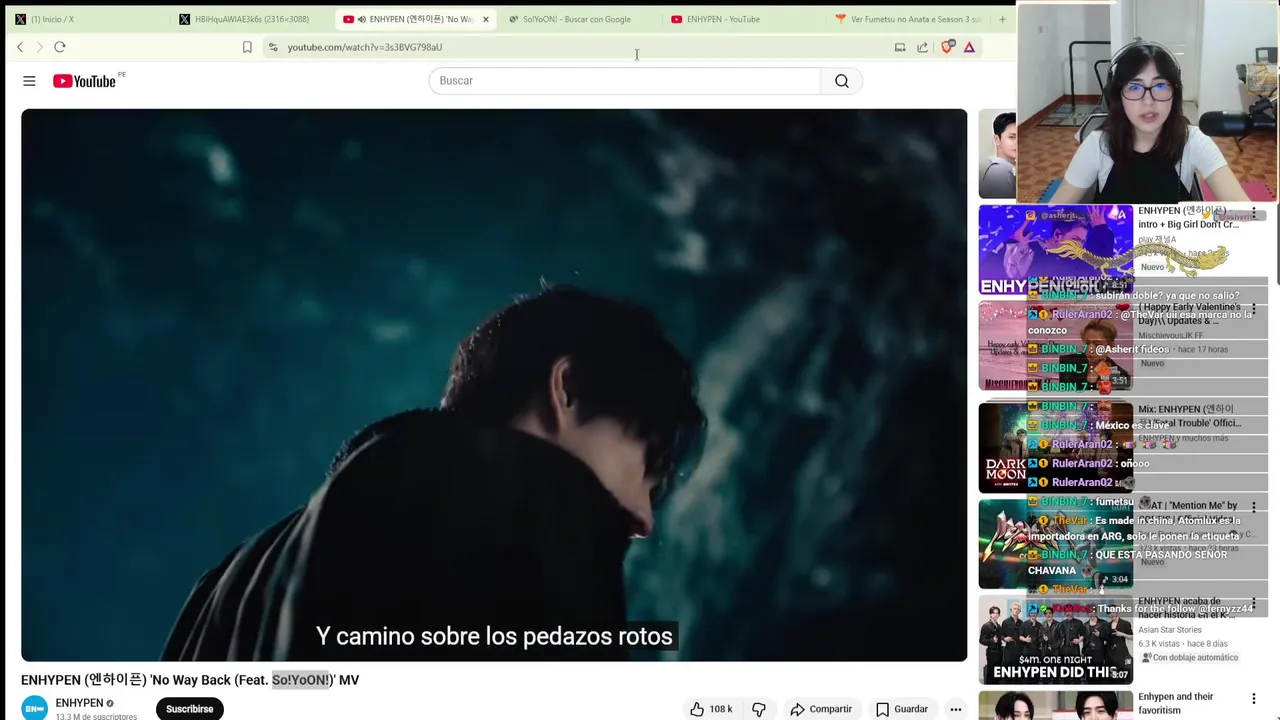Go to YouTube home via logo
Viewport: 1280px width, 720px height.
pos(85,81)
